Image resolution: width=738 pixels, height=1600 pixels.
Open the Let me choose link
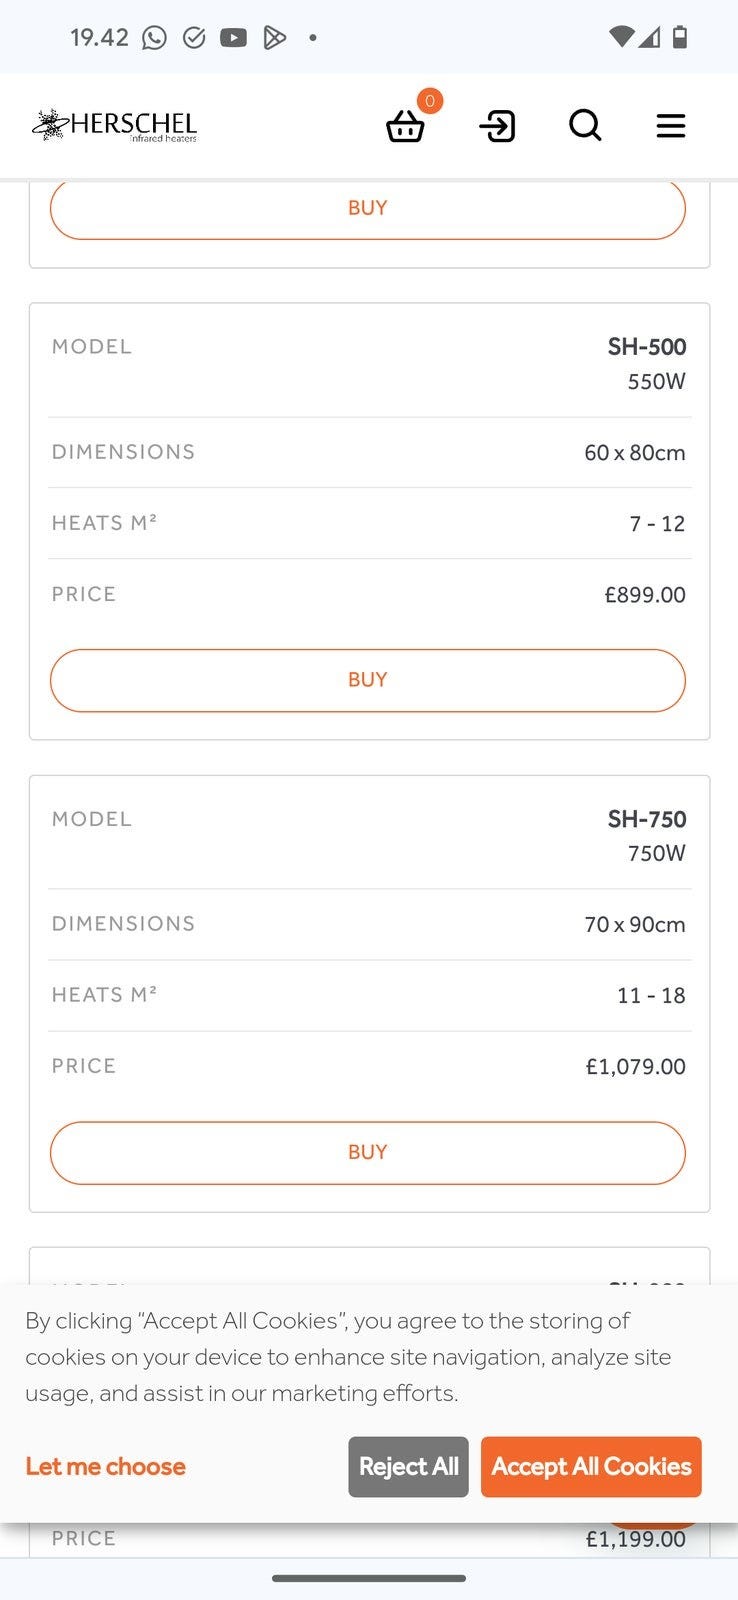[106, 1466]
